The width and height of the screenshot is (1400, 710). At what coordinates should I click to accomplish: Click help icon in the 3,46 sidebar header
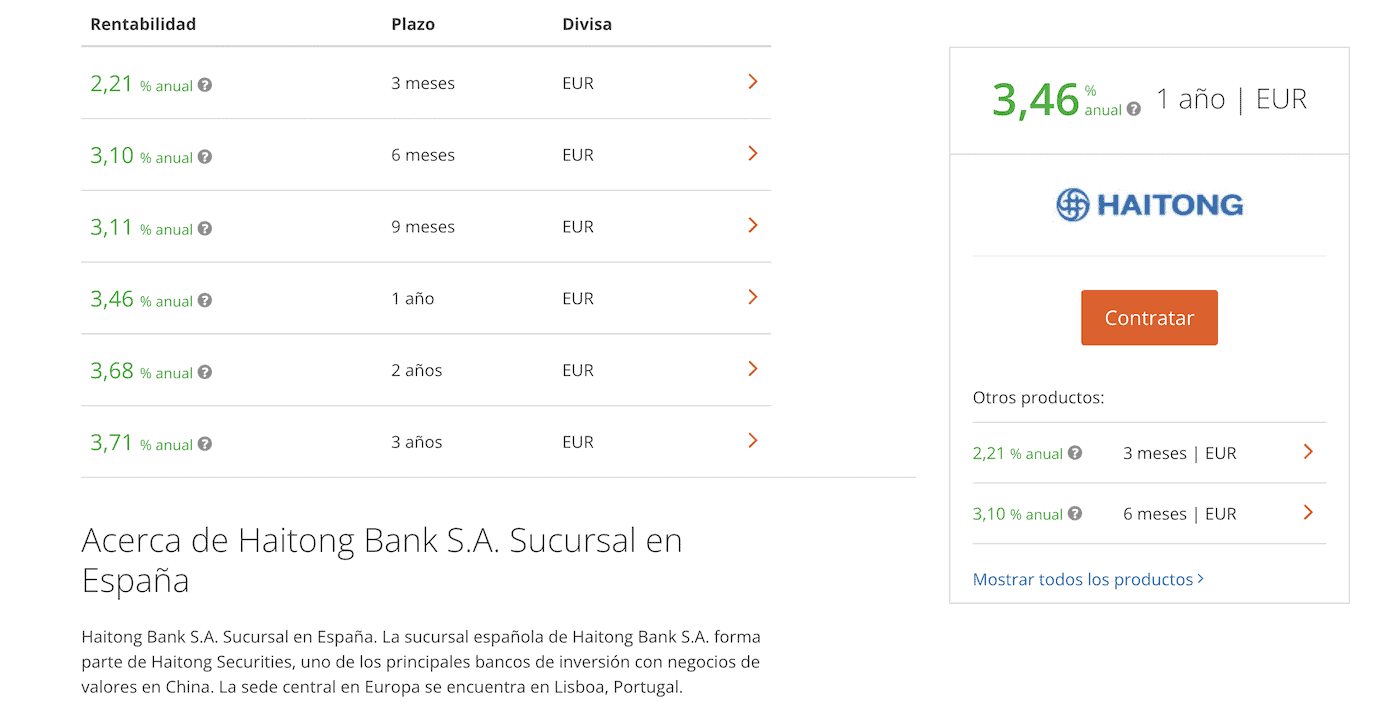pos(1134,109)
